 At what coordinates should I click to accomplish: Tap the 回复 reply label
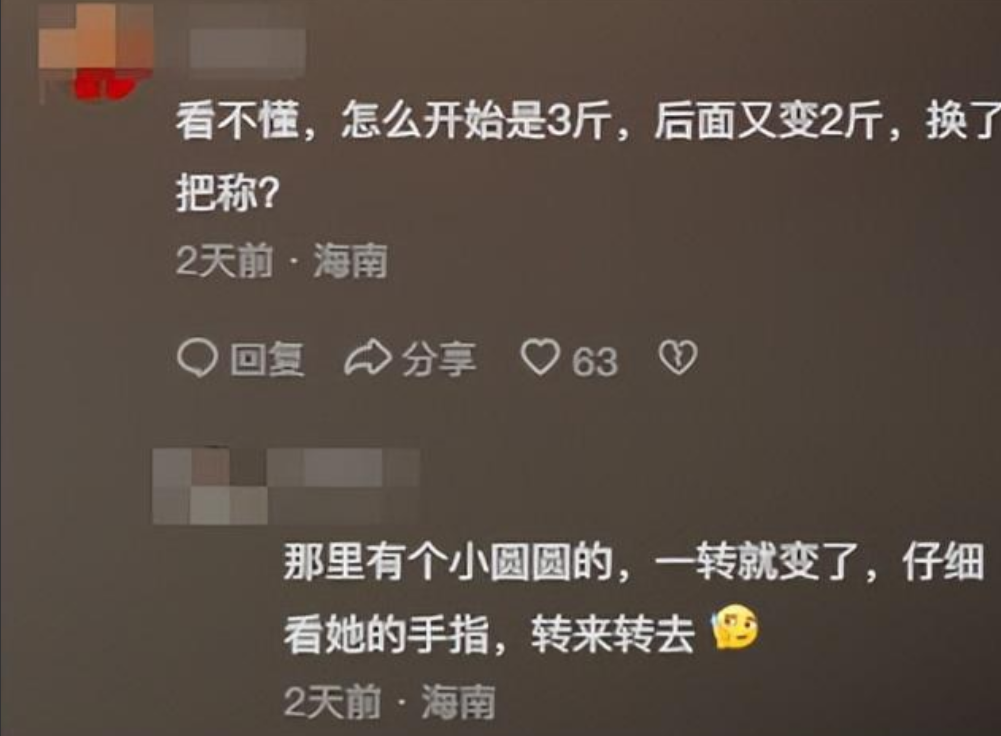[x=267, y=359]
